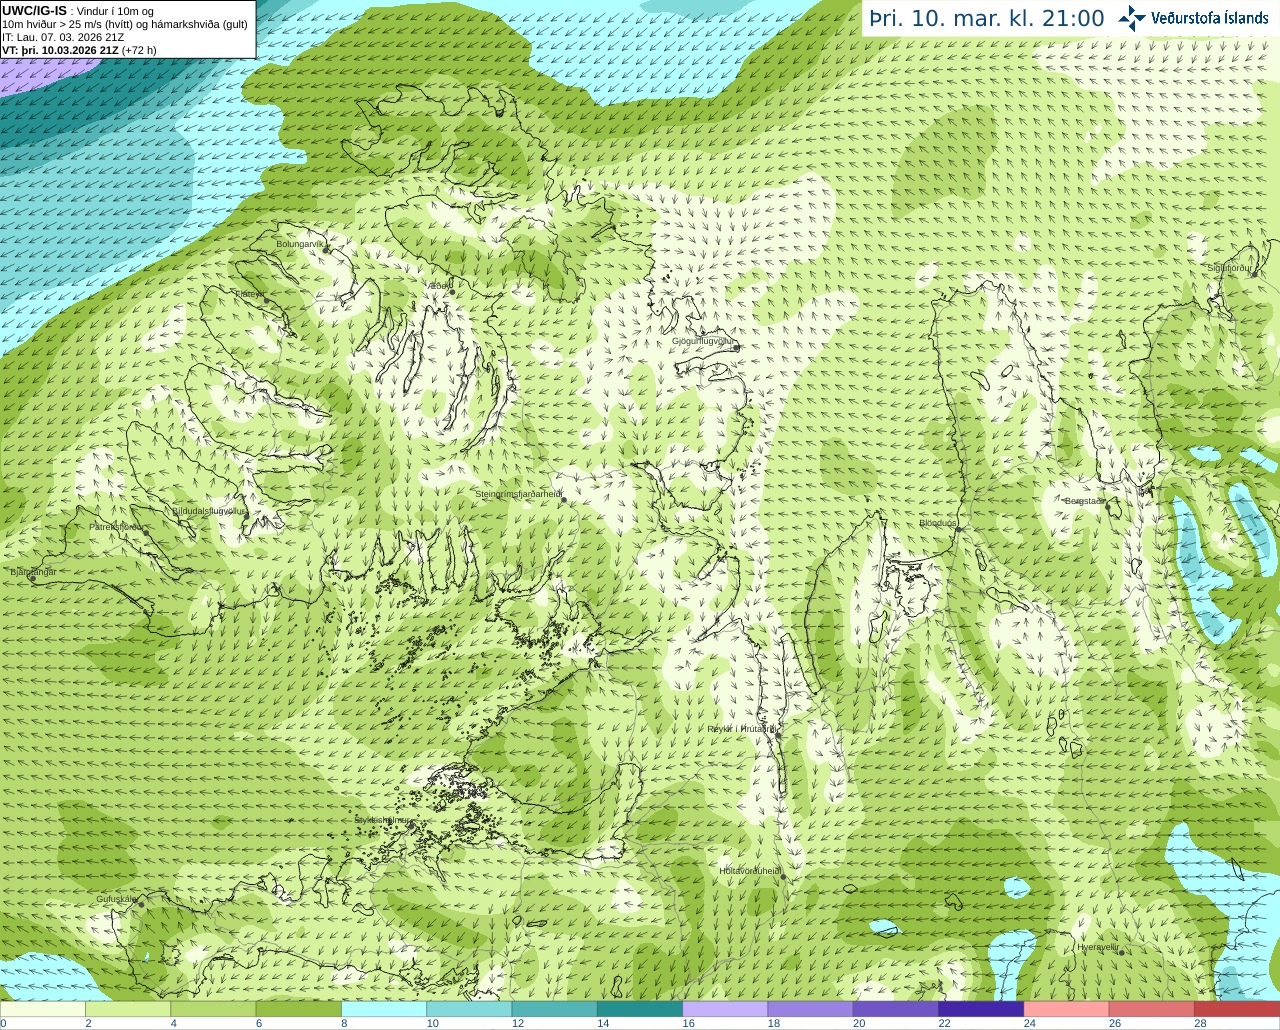The image size is (1280, 1030).
Task: Click the Steingrímsfjarðarheiði station label
Action: (x=518, y=494)
